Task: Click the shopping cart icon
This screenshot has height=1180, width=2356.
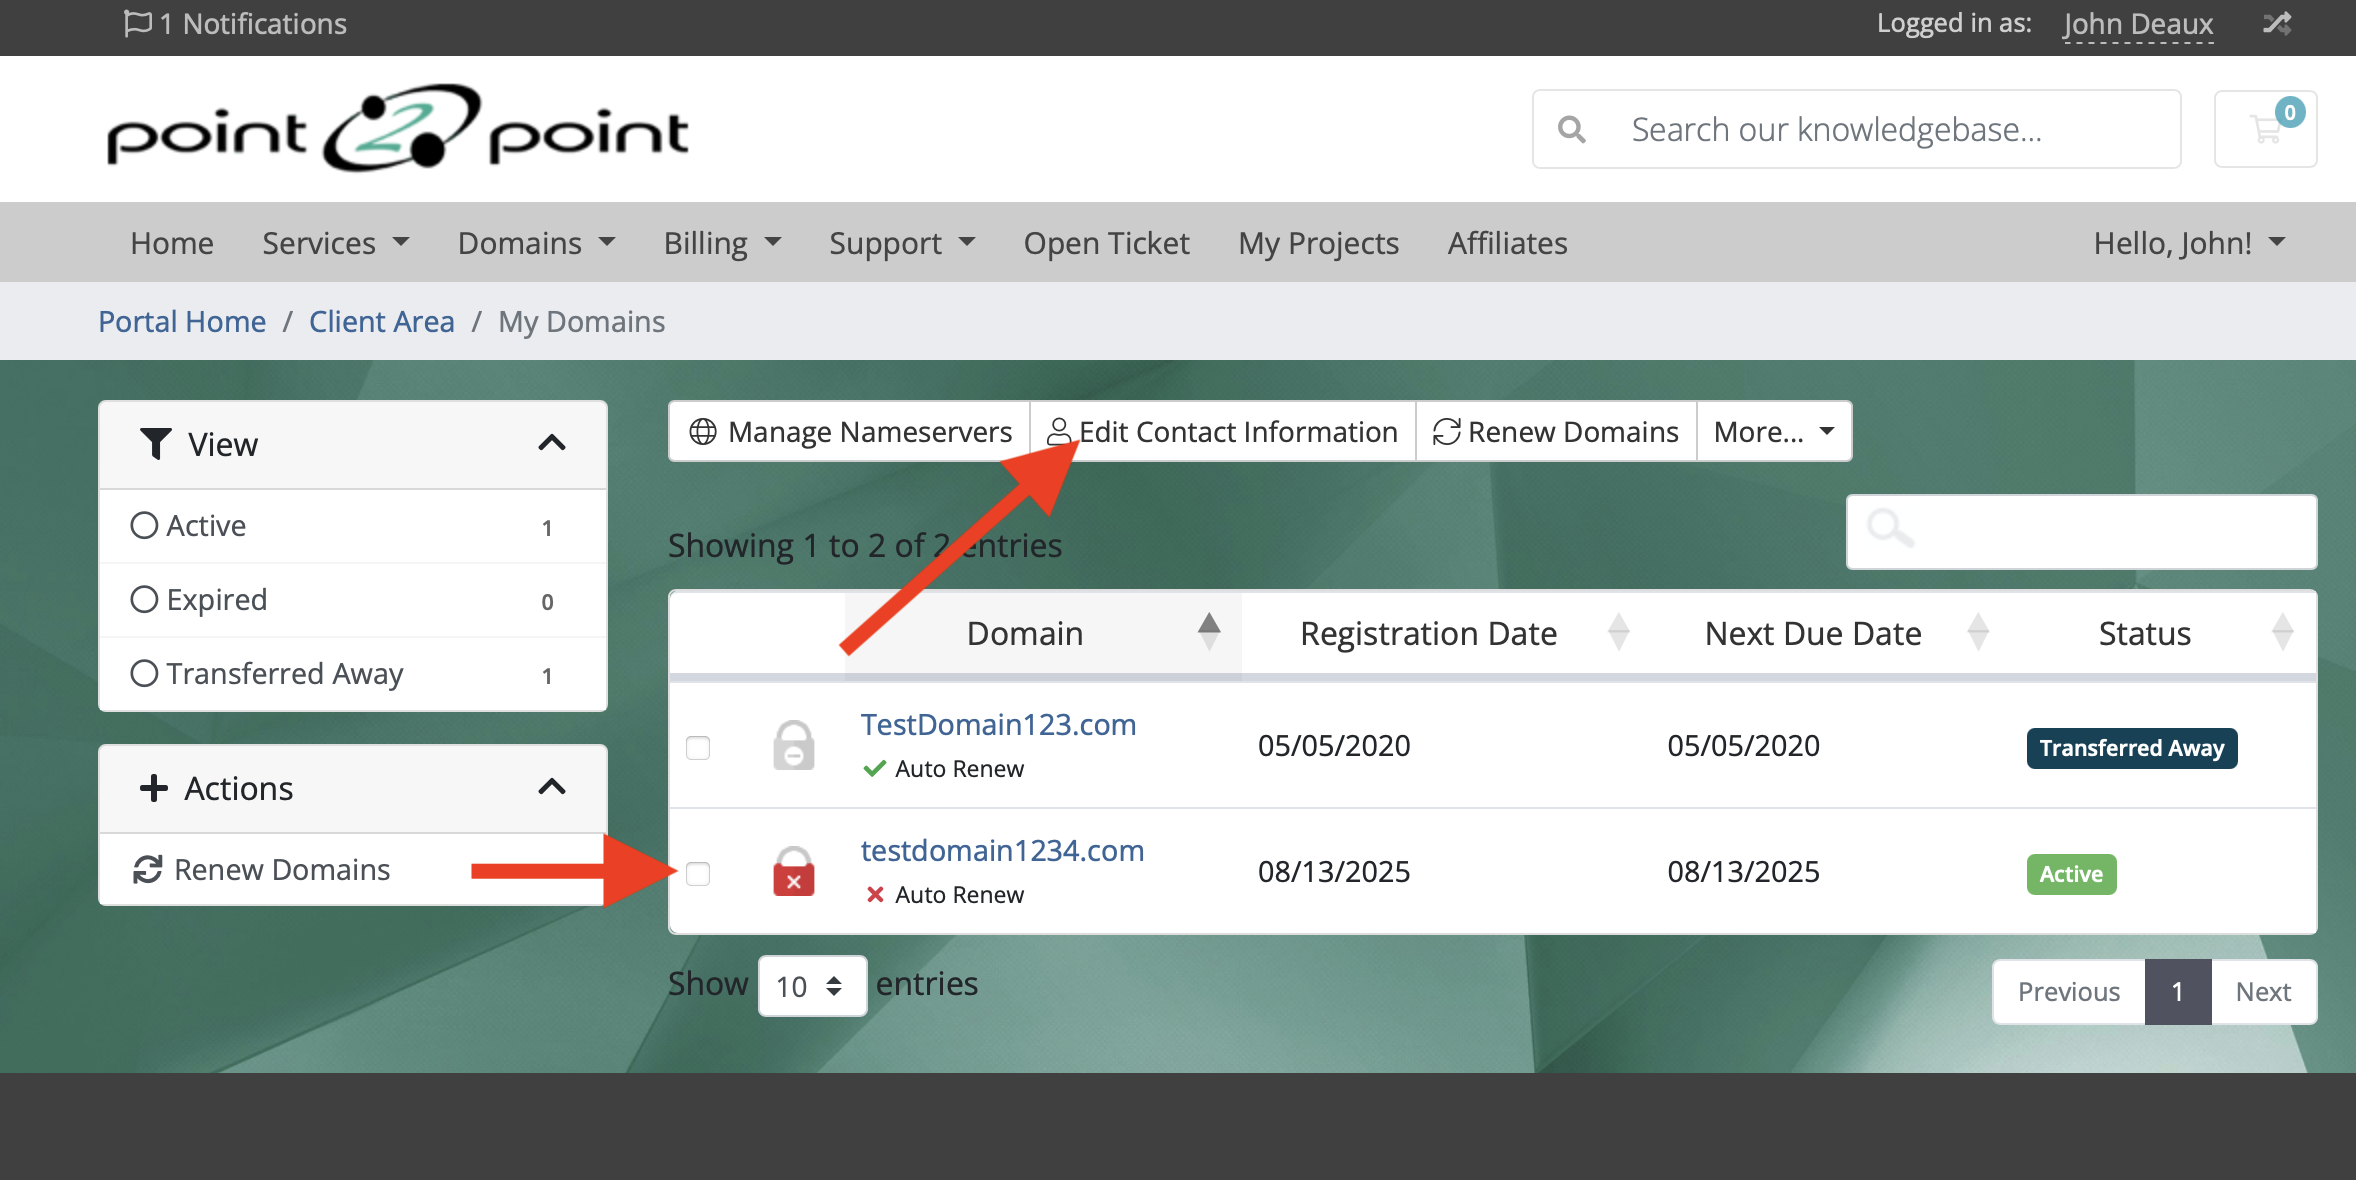Action: [x=2265, y=129]
